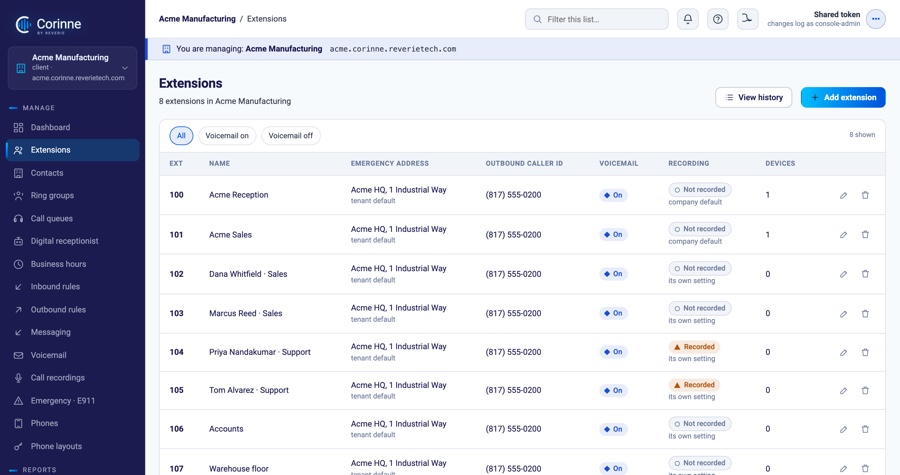This screenshot has width=900, height=475.
Task: Click Recorded badge for Priya Nandakumar
Action: [694, 346]
